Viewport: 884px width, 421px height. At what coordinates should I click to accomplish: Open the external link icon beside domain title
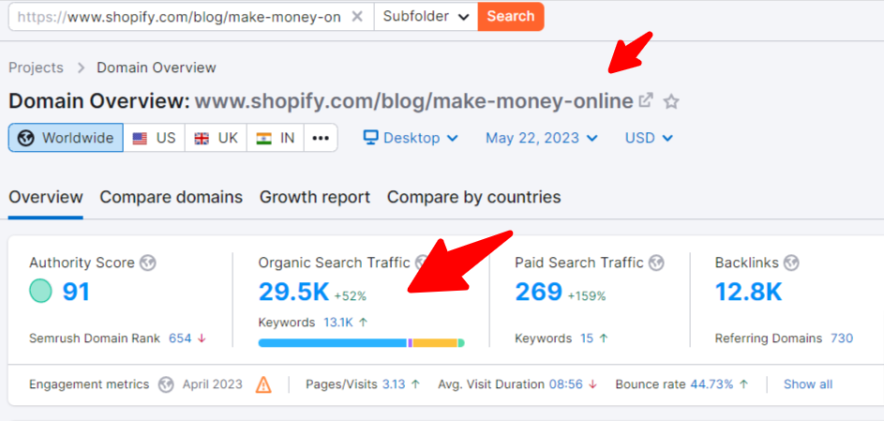646,101
